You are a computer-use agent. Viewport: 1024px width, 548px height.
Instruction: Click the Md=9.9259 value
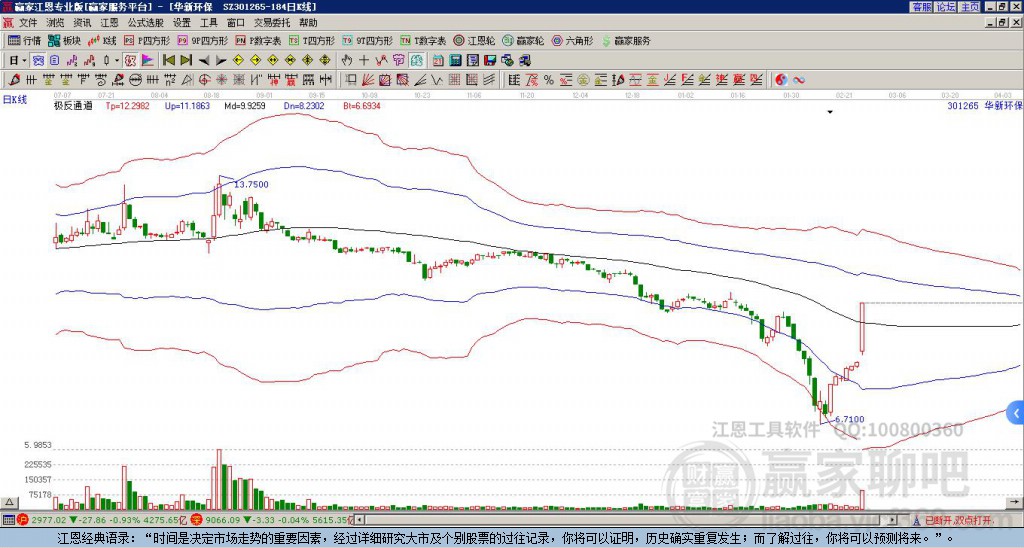[245, 106]
